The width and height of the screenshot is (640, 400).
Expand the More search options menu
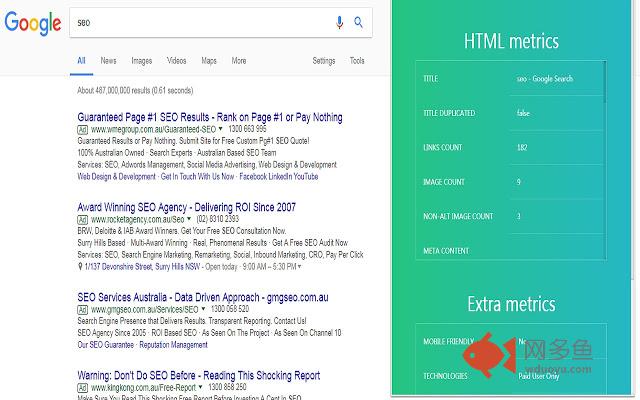click(x=239, y=61)
